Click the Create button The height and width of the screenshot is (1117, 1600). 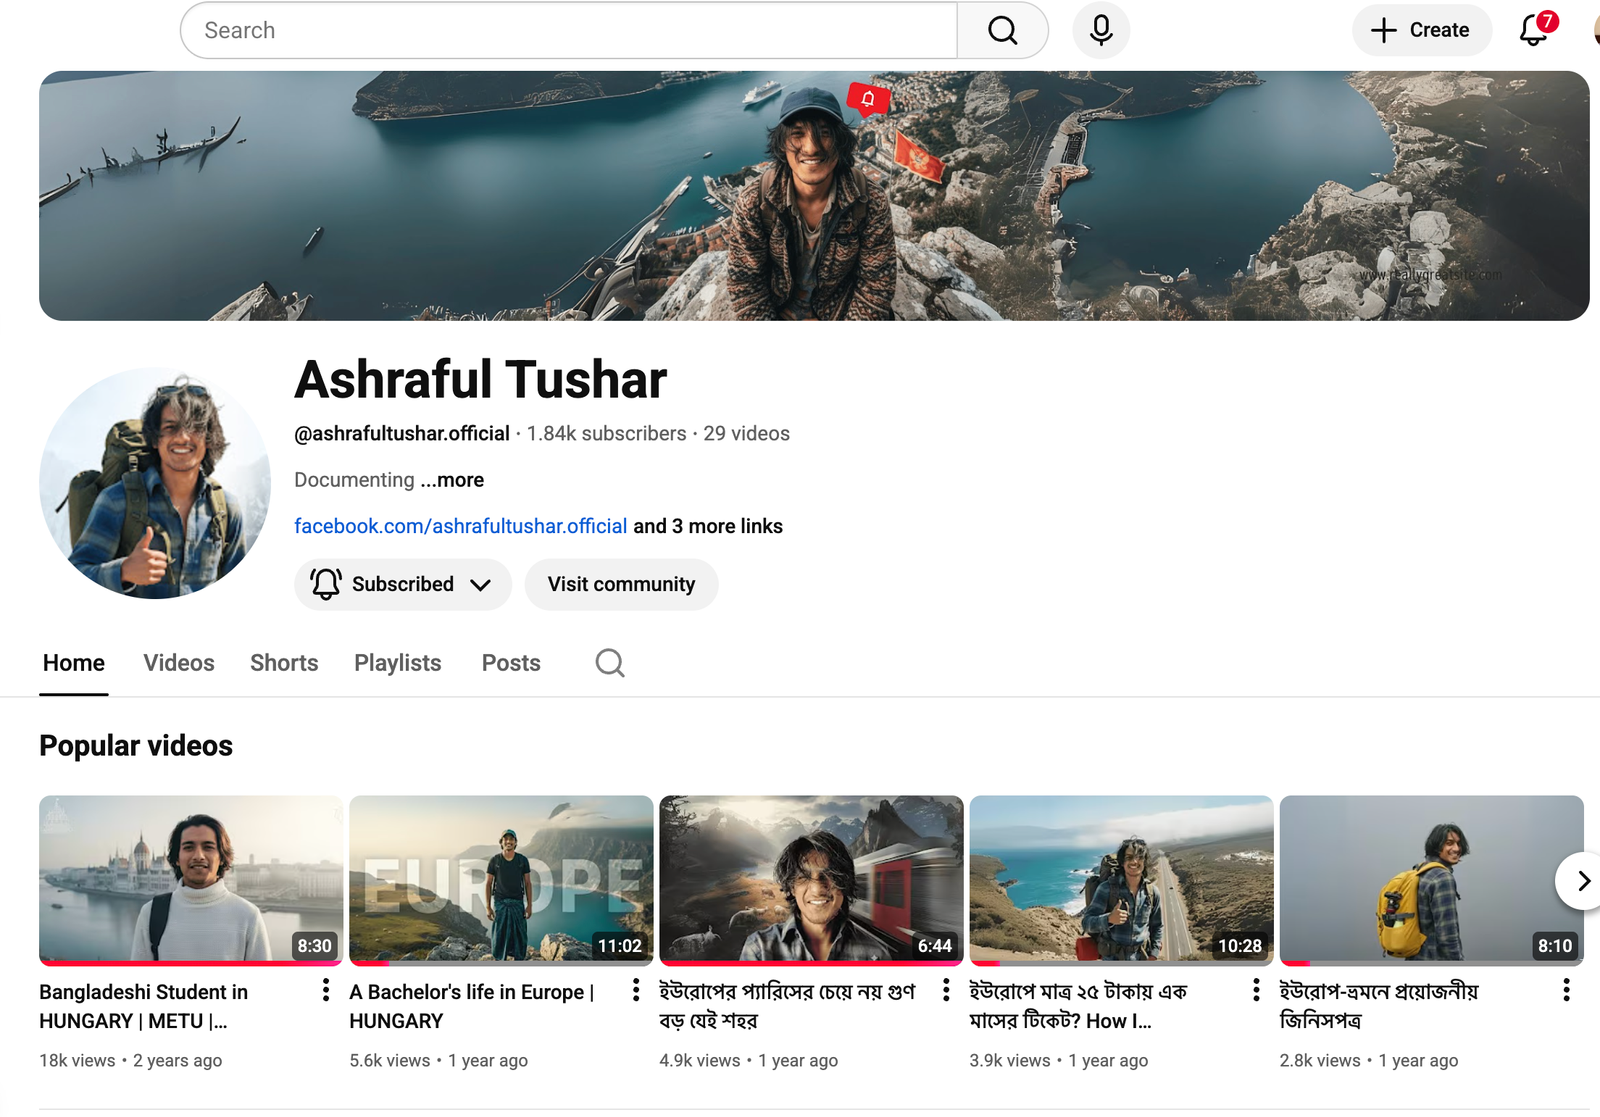[x=1421, y=31]
